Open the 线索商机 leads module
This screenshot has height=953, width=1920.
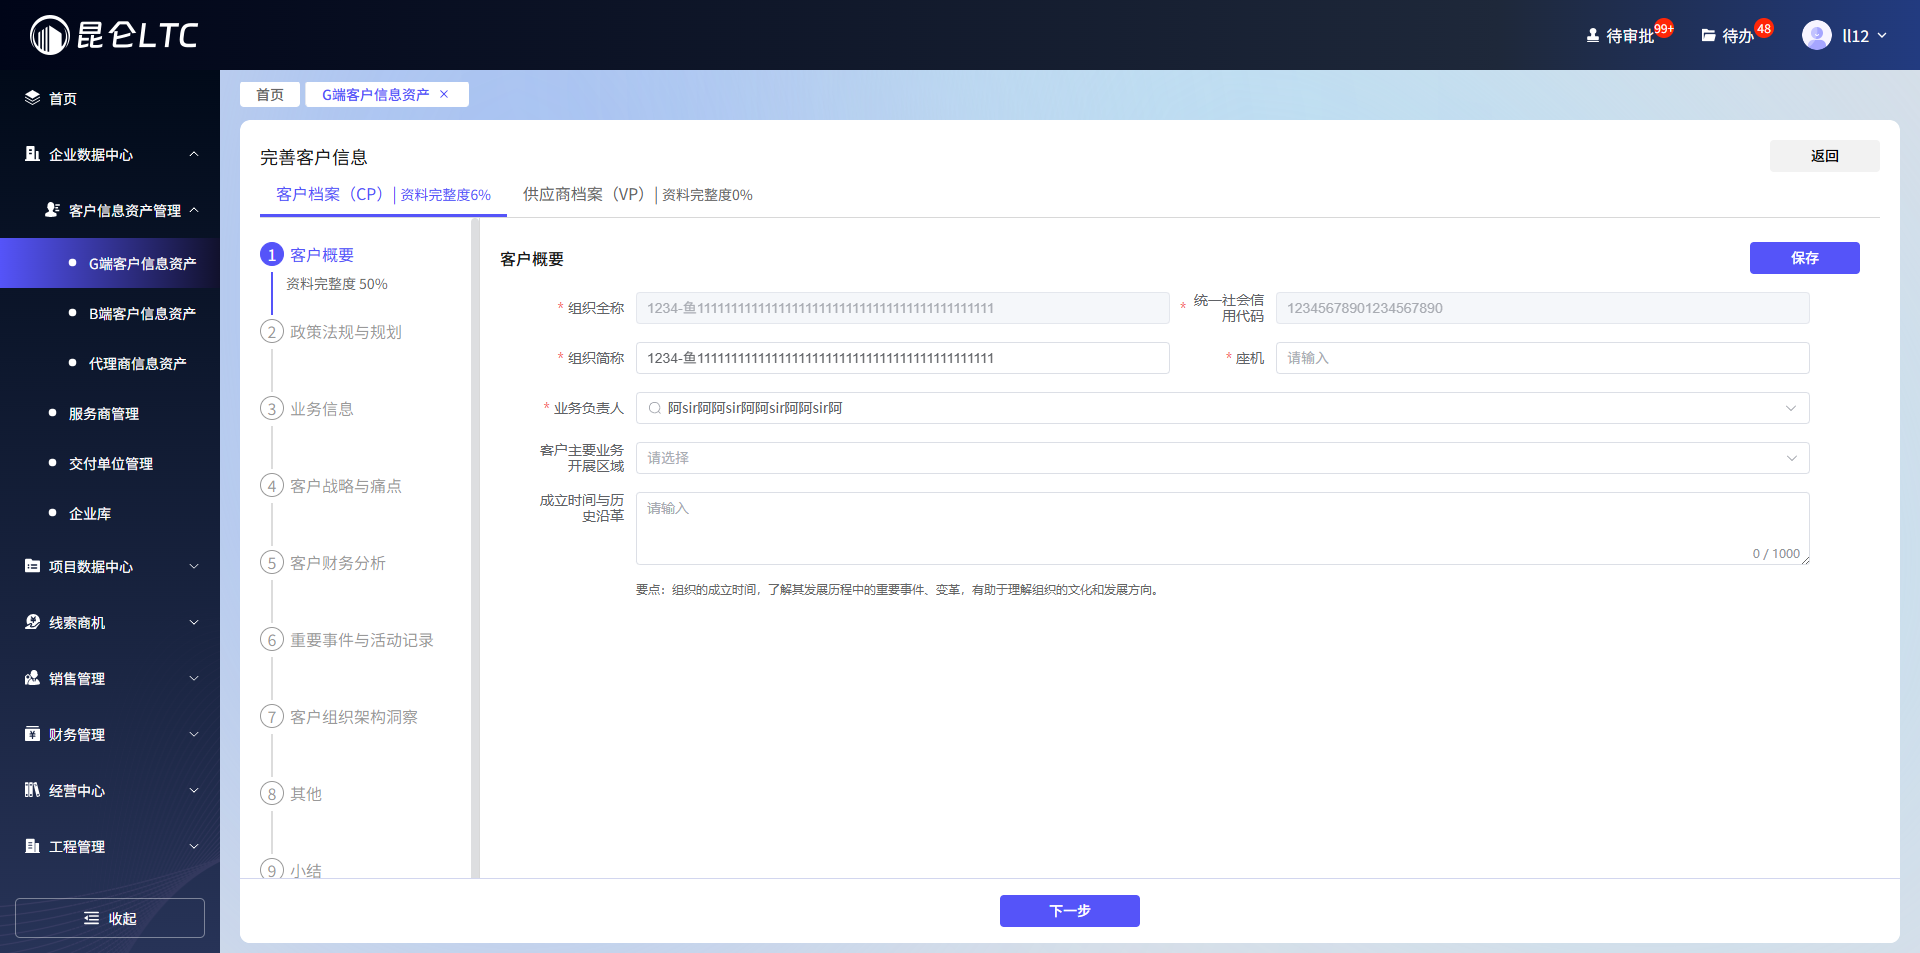[85, 622]
